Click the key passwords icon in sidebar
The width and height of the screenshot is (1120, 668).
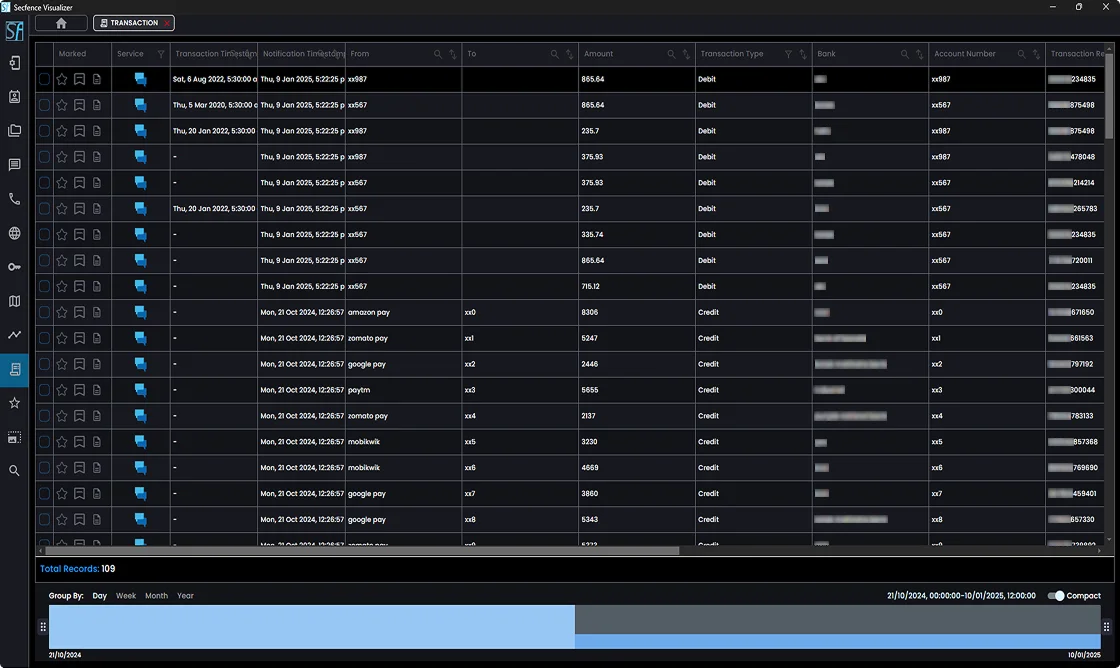click(x=14, y=267)
